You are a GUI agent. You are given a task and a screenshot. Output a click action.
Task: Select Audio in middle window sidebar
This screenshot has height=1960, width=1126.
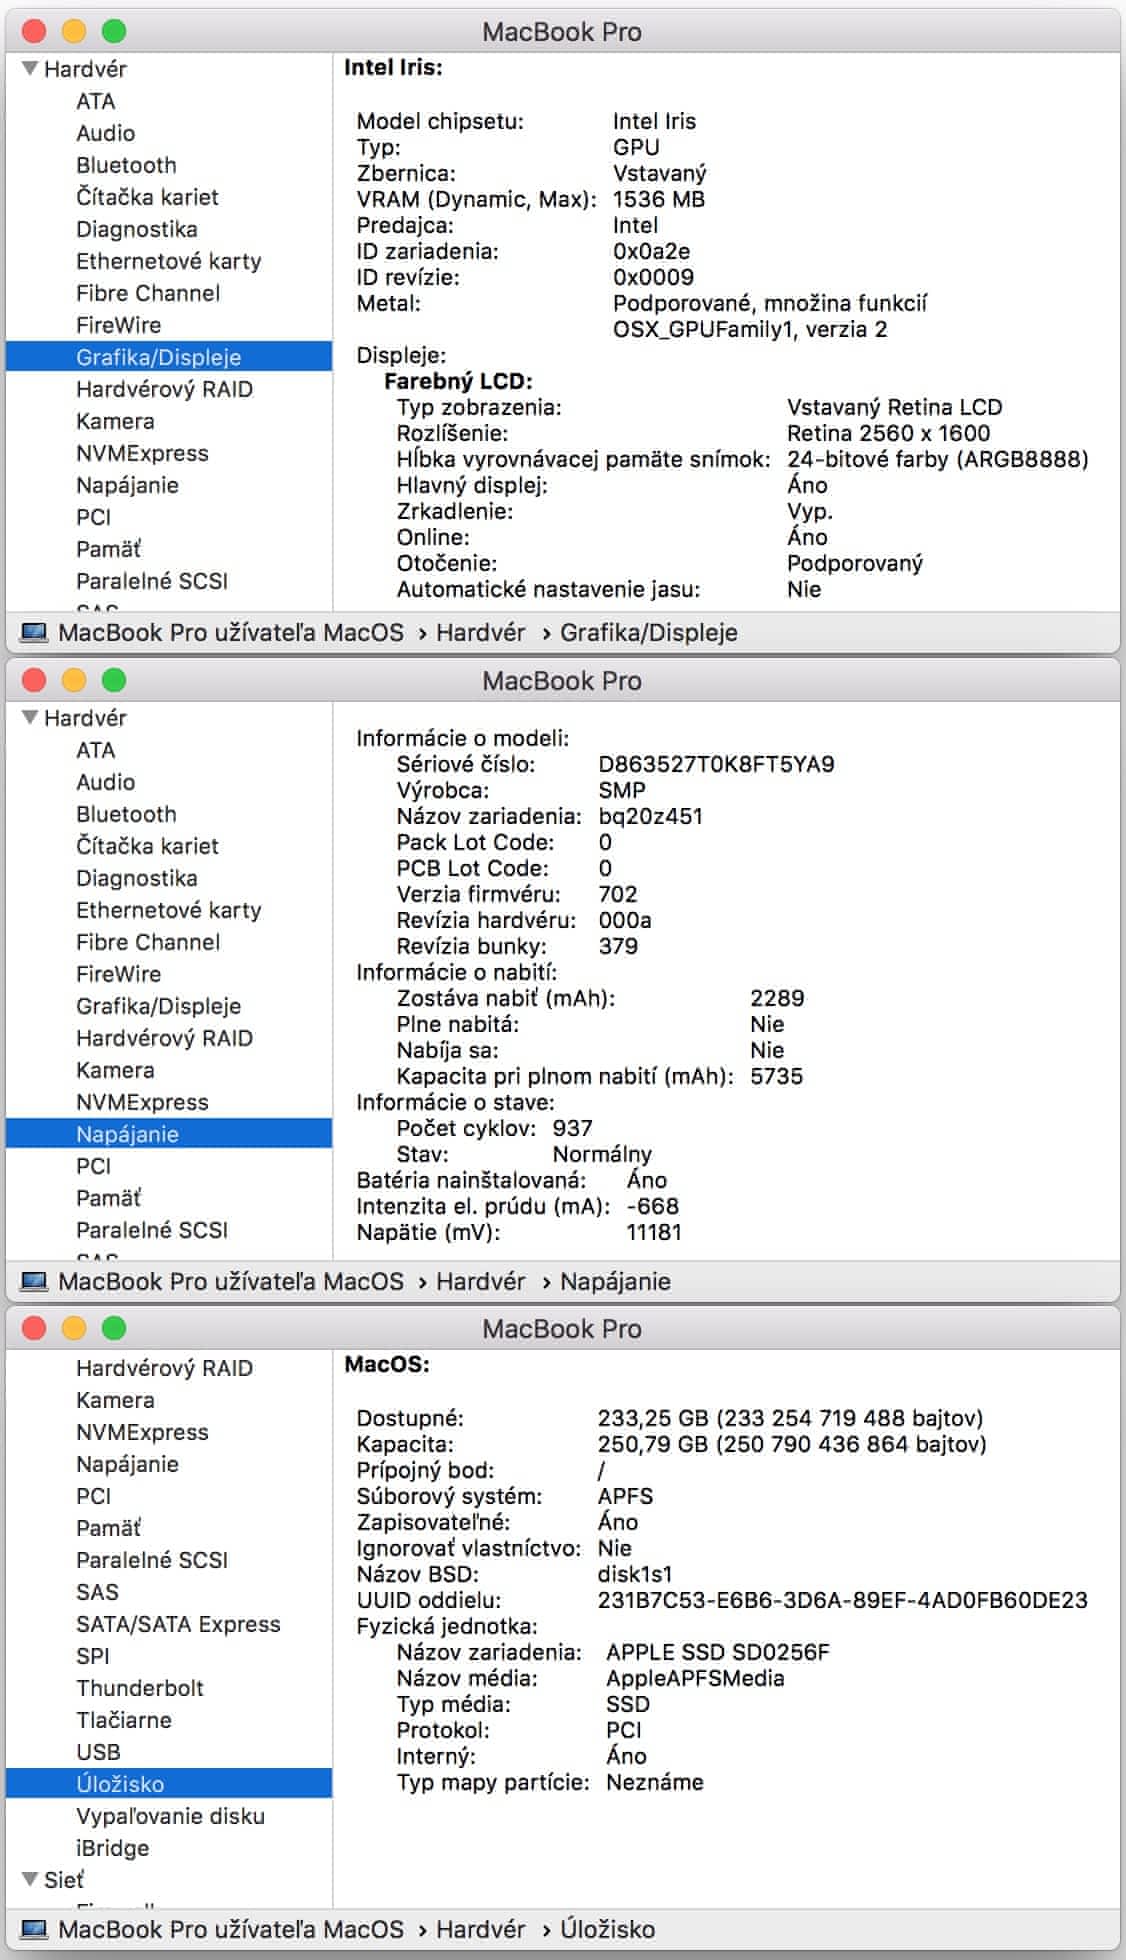coord(105,782)
